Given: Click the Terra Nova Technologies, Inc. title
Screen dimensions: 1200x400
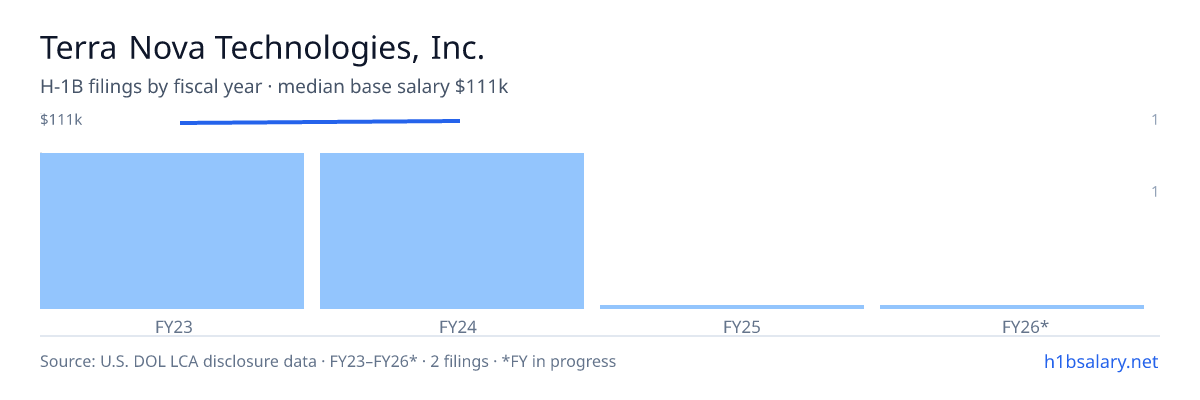Looking at the screenshot, I should click(262, 47).
